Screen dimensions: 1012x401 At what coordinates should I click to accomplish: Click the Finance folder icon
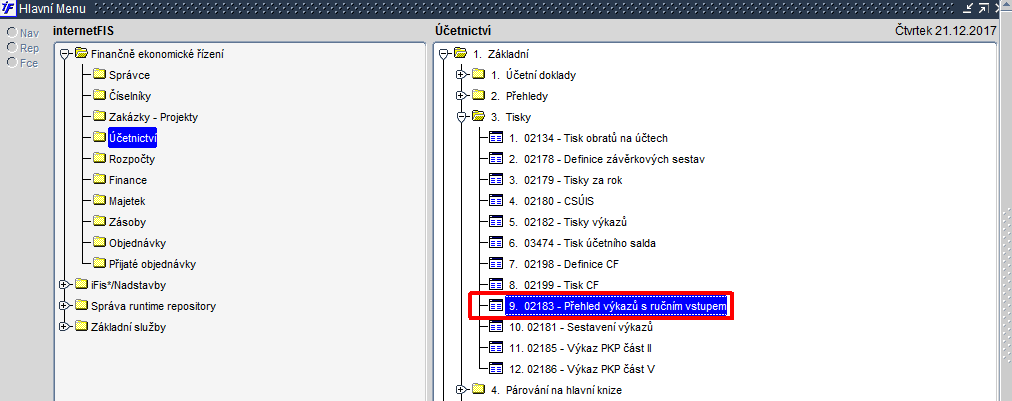(99, 180)
